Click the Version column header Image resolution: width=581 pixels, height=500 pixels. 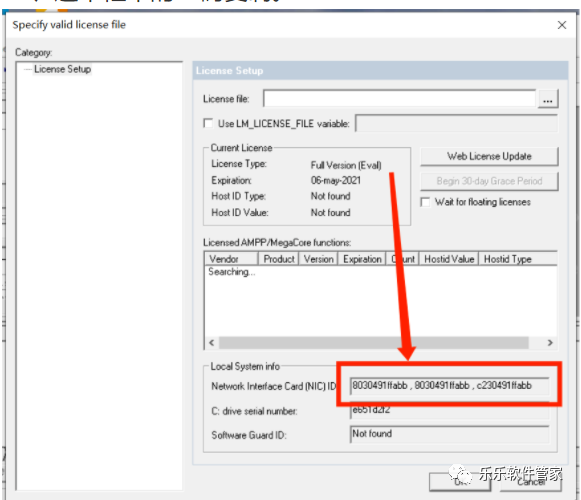pos(318,259)
